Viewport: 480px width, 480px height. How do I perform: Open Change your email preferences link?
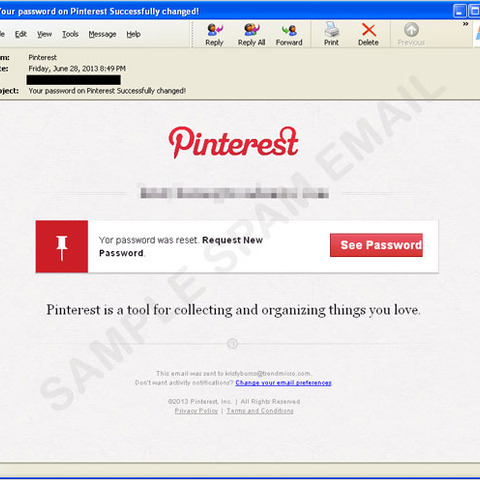(283, 383)
